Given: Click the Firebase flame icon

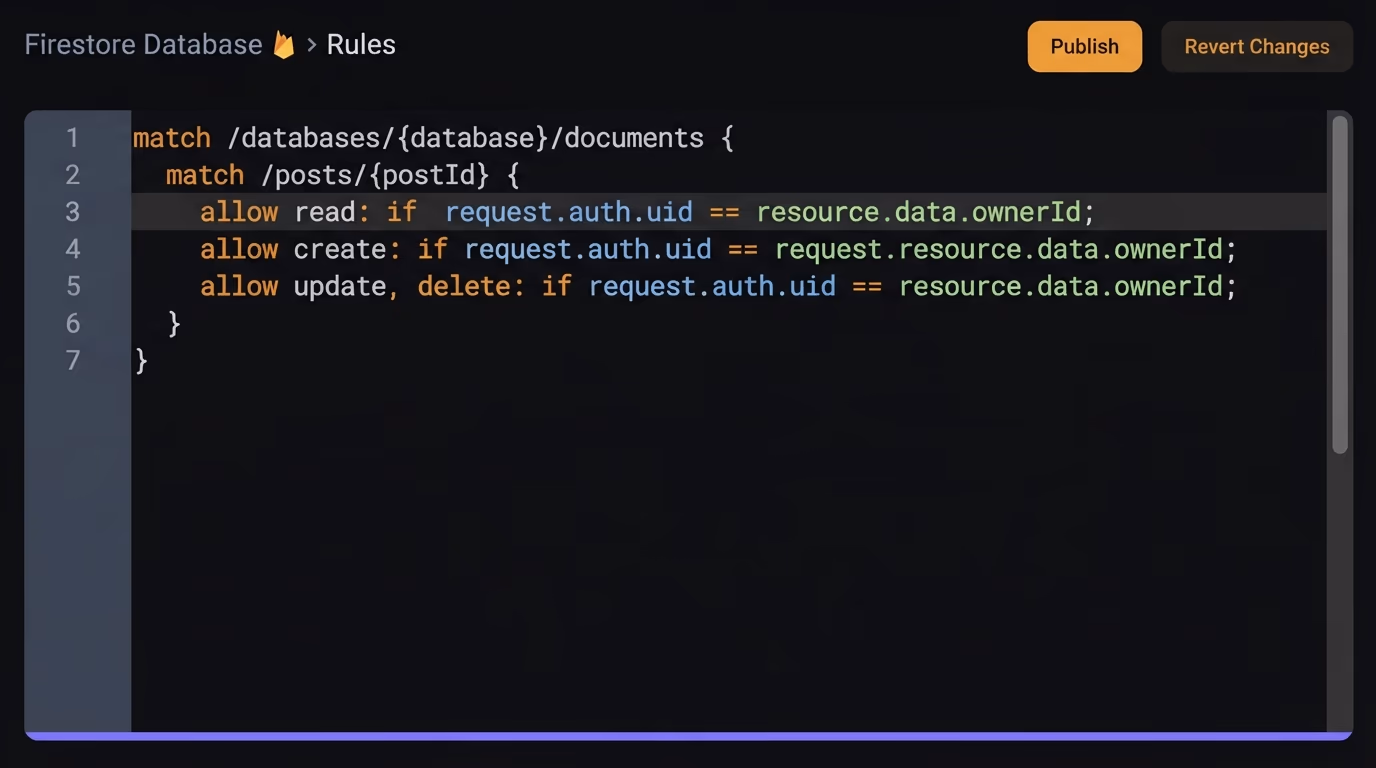Looking at the screenshot, I should coord(284,45).
